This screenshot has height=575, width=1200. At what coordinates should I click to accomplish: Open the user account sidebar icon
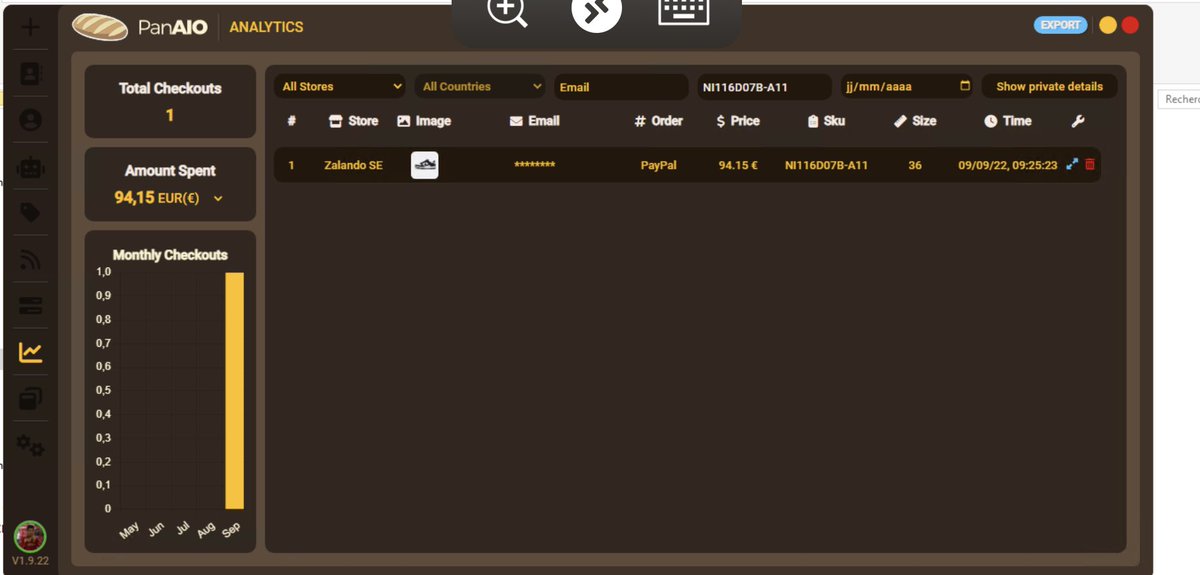(31, 119)
